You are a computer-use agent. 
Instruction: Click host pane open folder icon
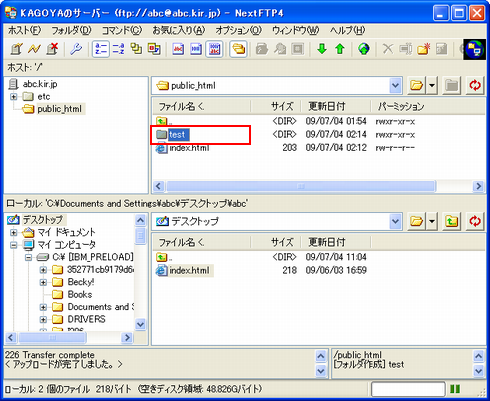pos(417,86)
